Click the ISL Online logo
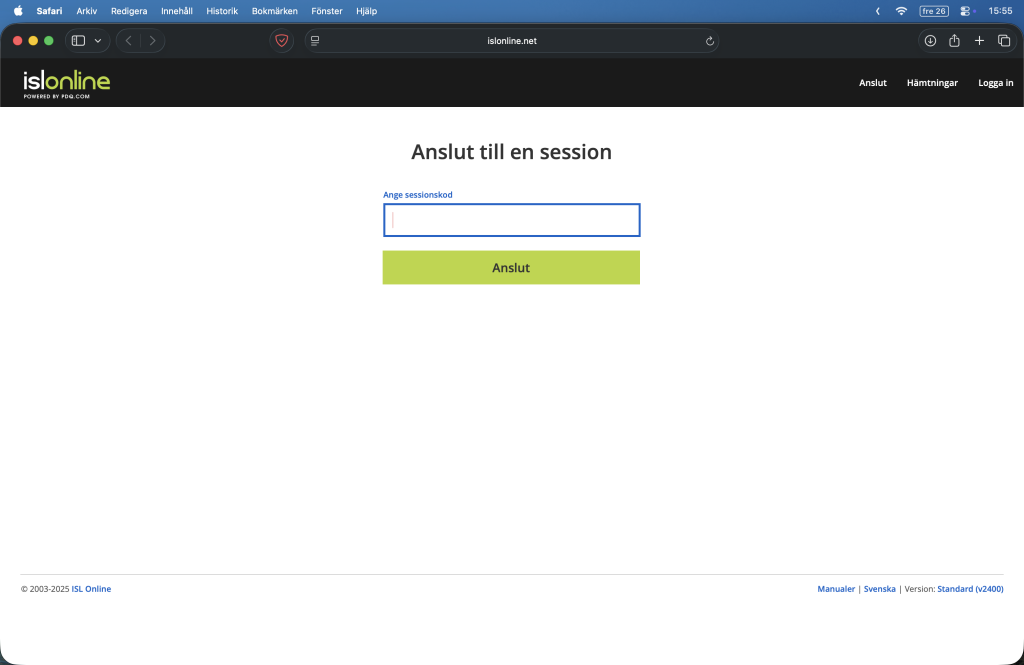The width and height of the screenshot is (1024, 665). (66, 83)
